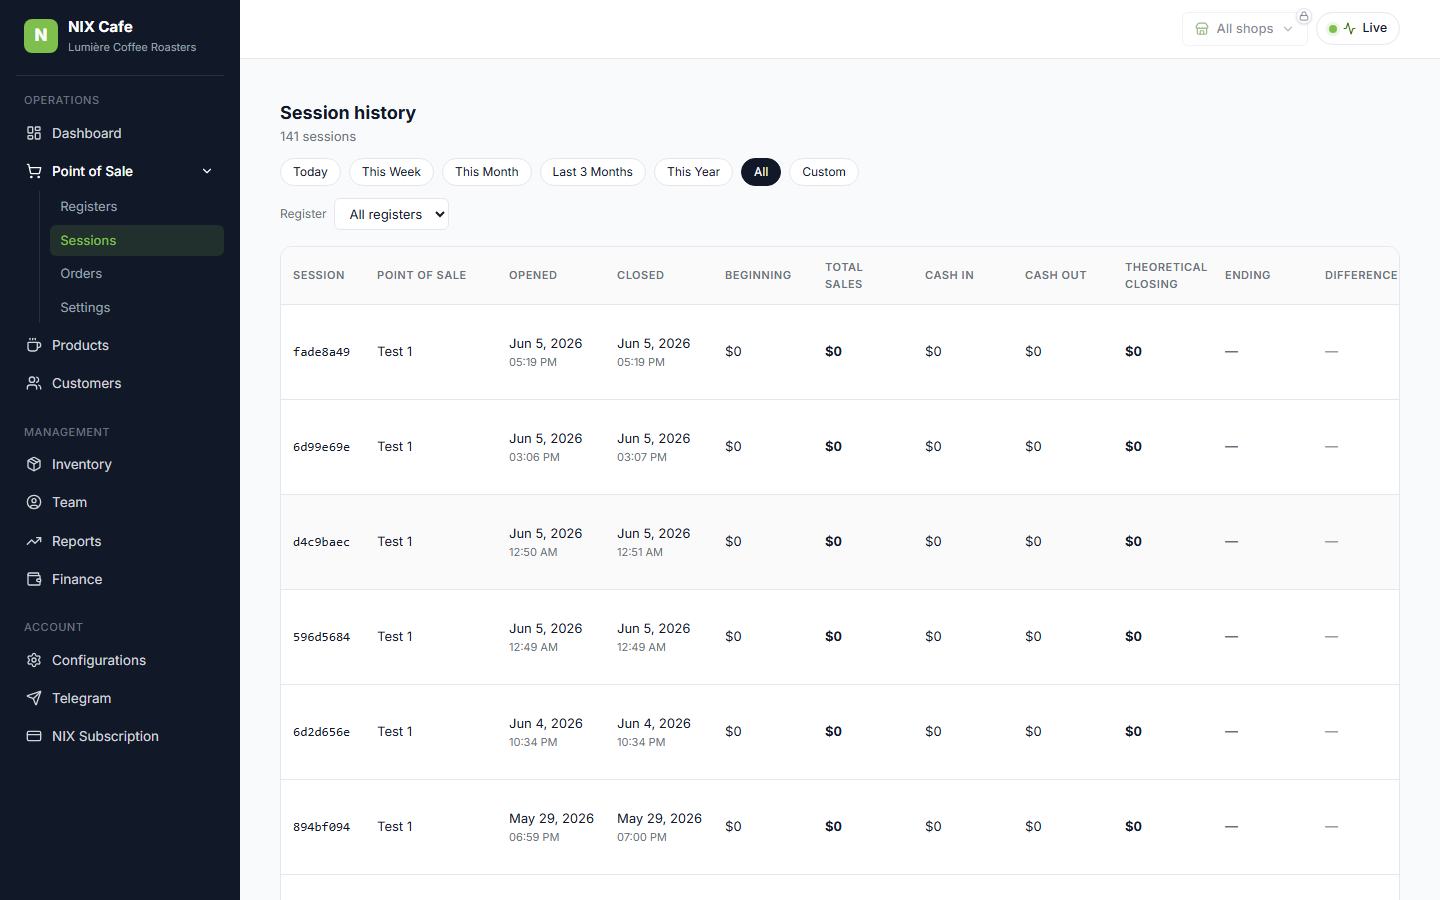Open the Orders submenu item
The image size is (1440, 900).
[x=137, y=273]
